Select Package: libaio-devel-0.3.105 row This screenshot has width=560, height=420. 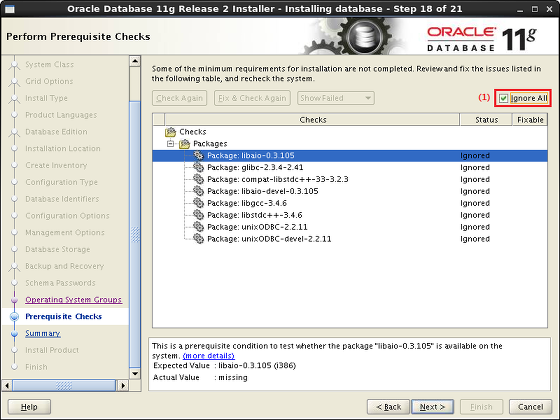pos(350,191)
